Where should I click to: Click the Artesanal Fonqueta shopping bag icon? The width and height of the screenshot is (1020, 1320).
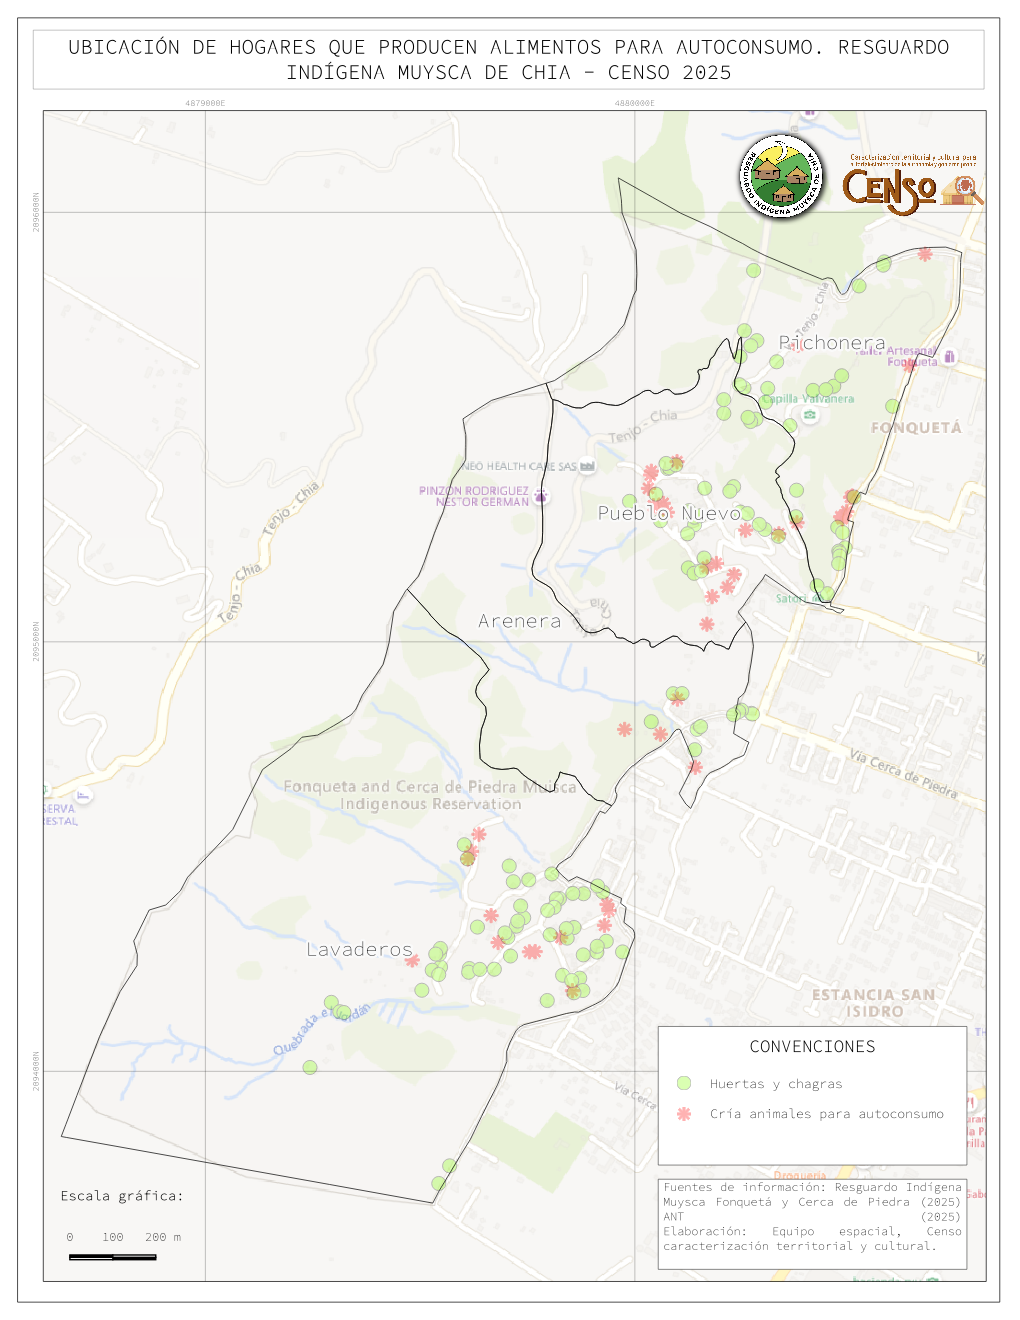[x=949, y=356]
